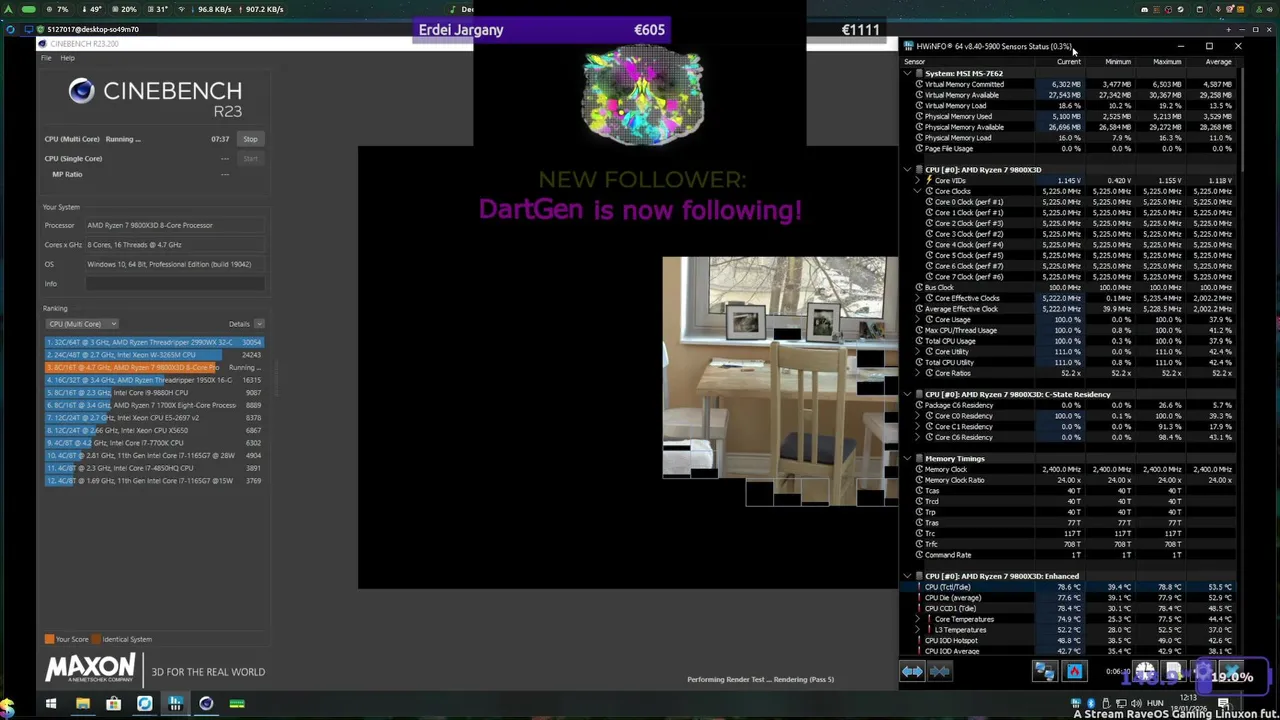Screen dimensions: 1280x720
Task: Open File Explorer from the taskbar
Action: (x=83, y=704)
